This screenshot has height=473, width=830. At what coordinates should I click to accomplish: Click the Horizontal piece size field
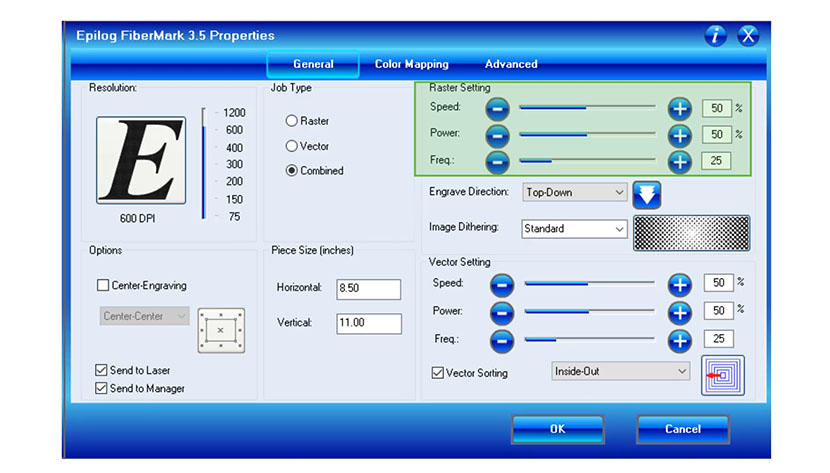(x=368, y=289)
